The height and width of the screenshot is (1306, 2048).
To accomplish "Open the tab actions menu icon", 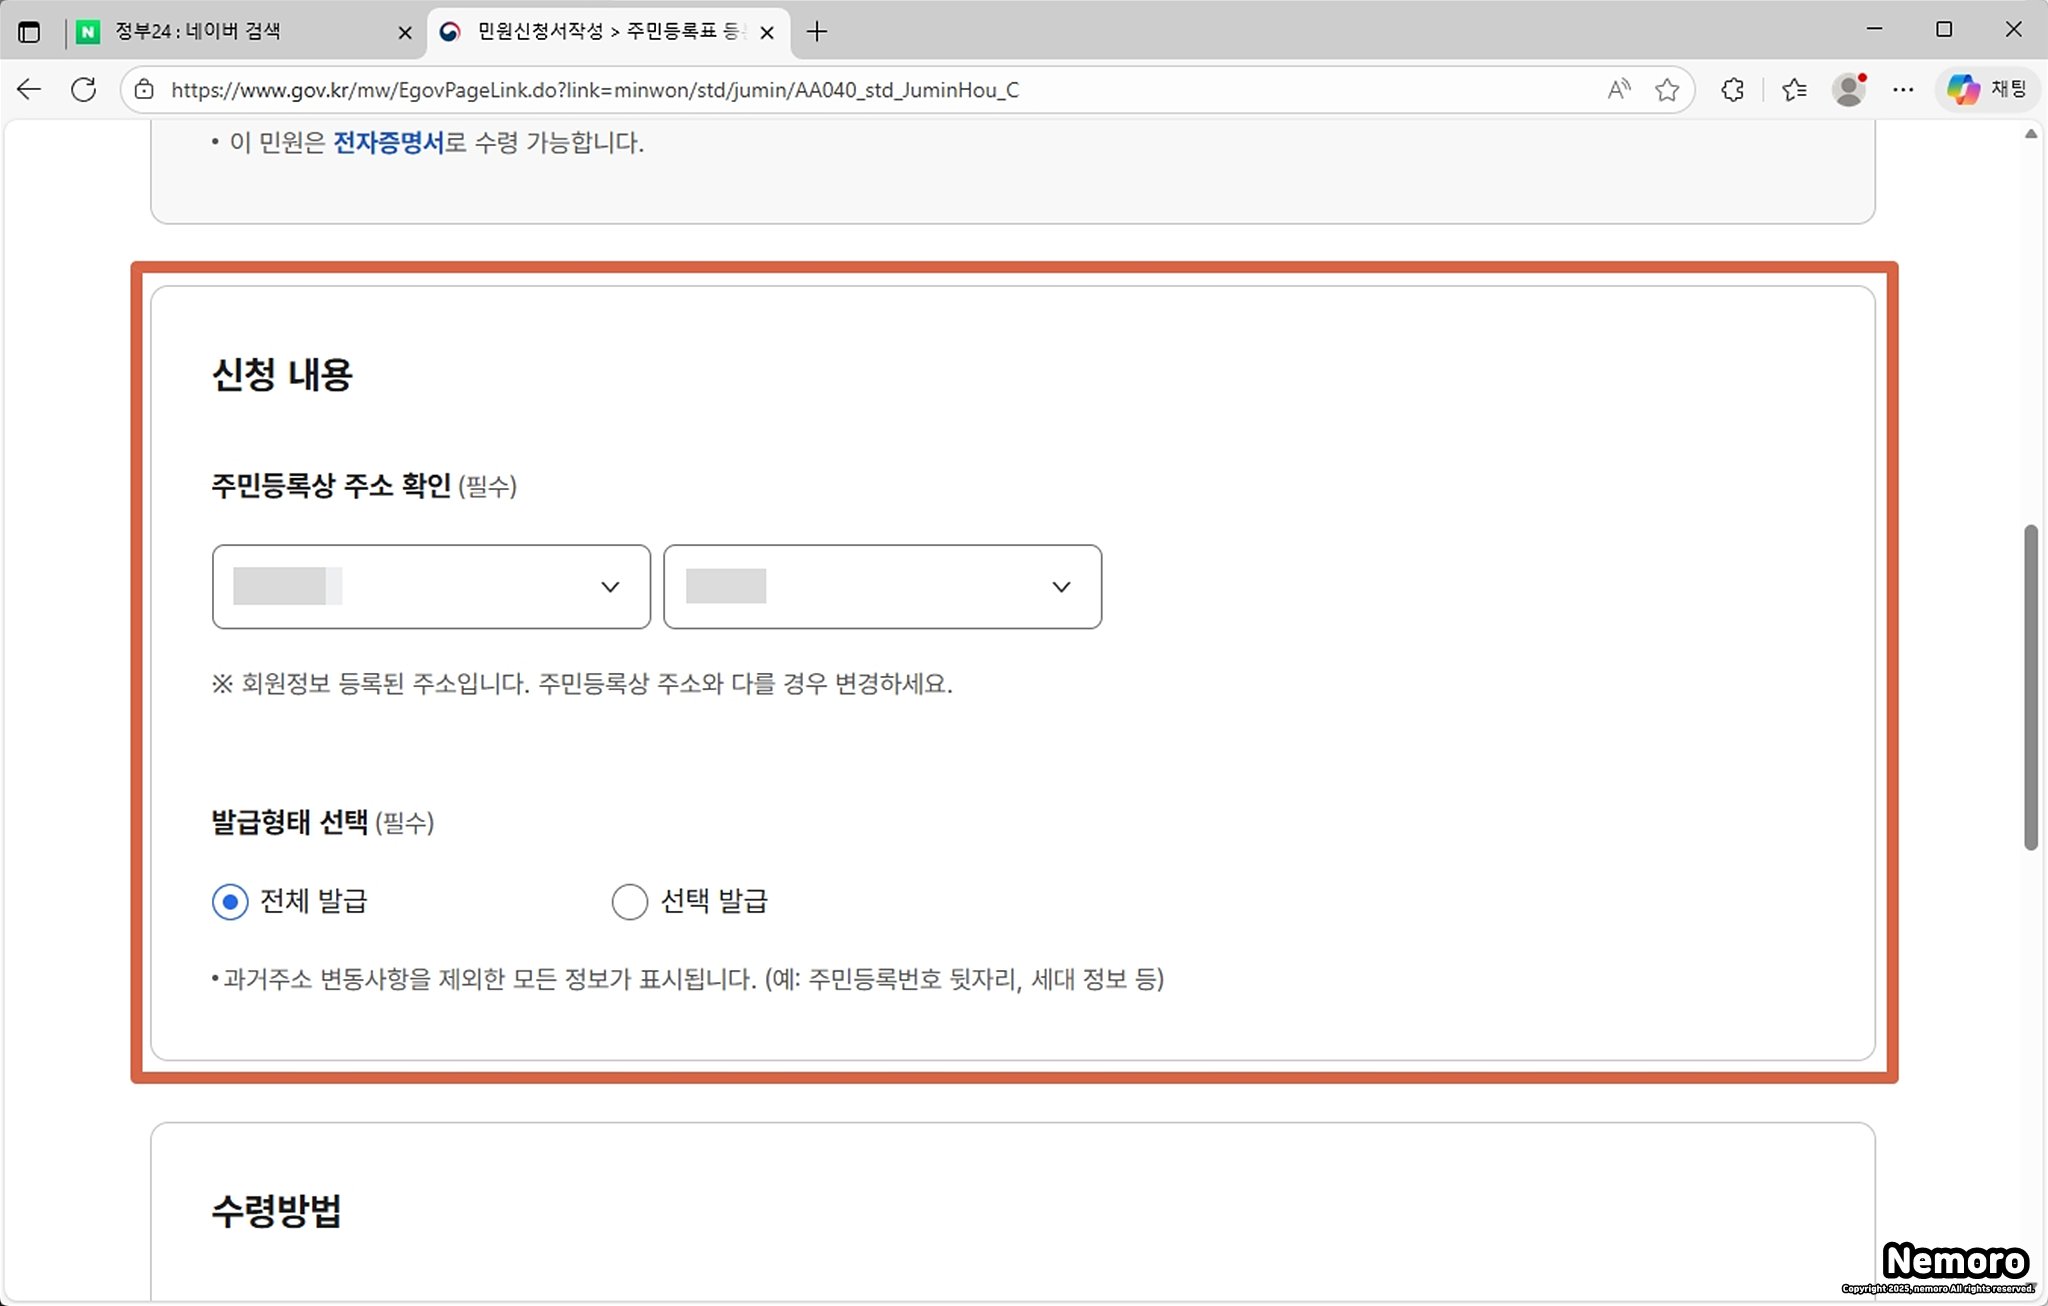I will (x=29, y=32).
